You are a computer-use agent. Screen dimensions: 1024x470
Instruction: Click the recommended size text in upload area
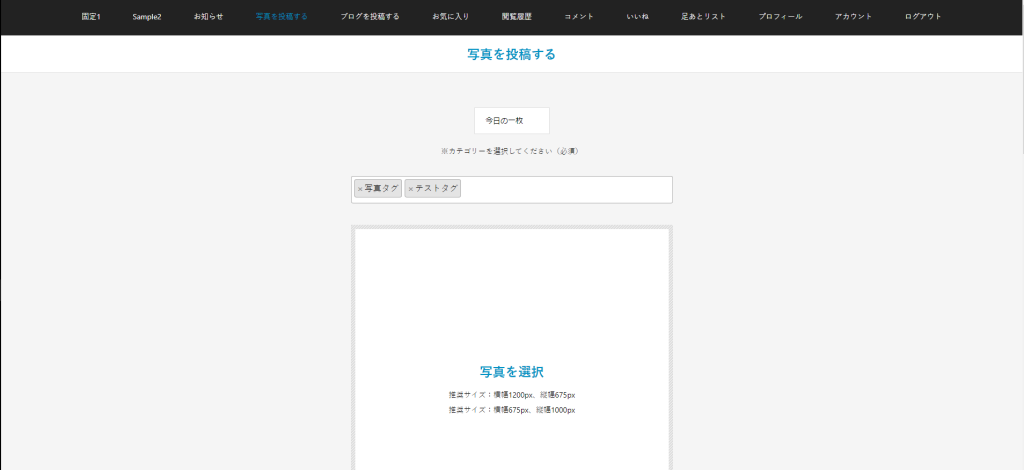click(511, 395)
